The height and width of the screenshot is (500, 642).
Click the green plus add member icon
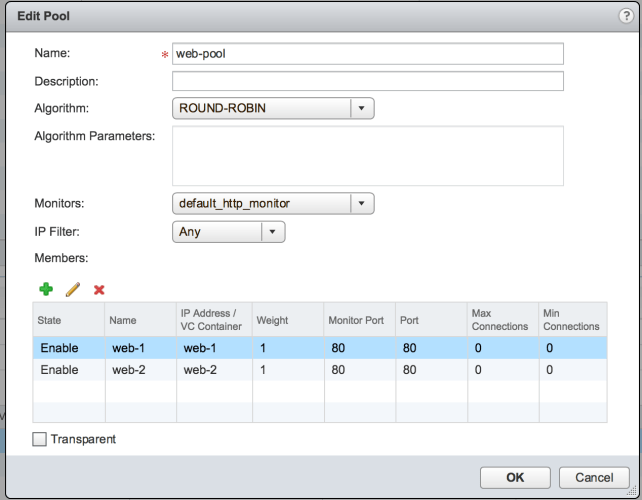click(45, 289)
